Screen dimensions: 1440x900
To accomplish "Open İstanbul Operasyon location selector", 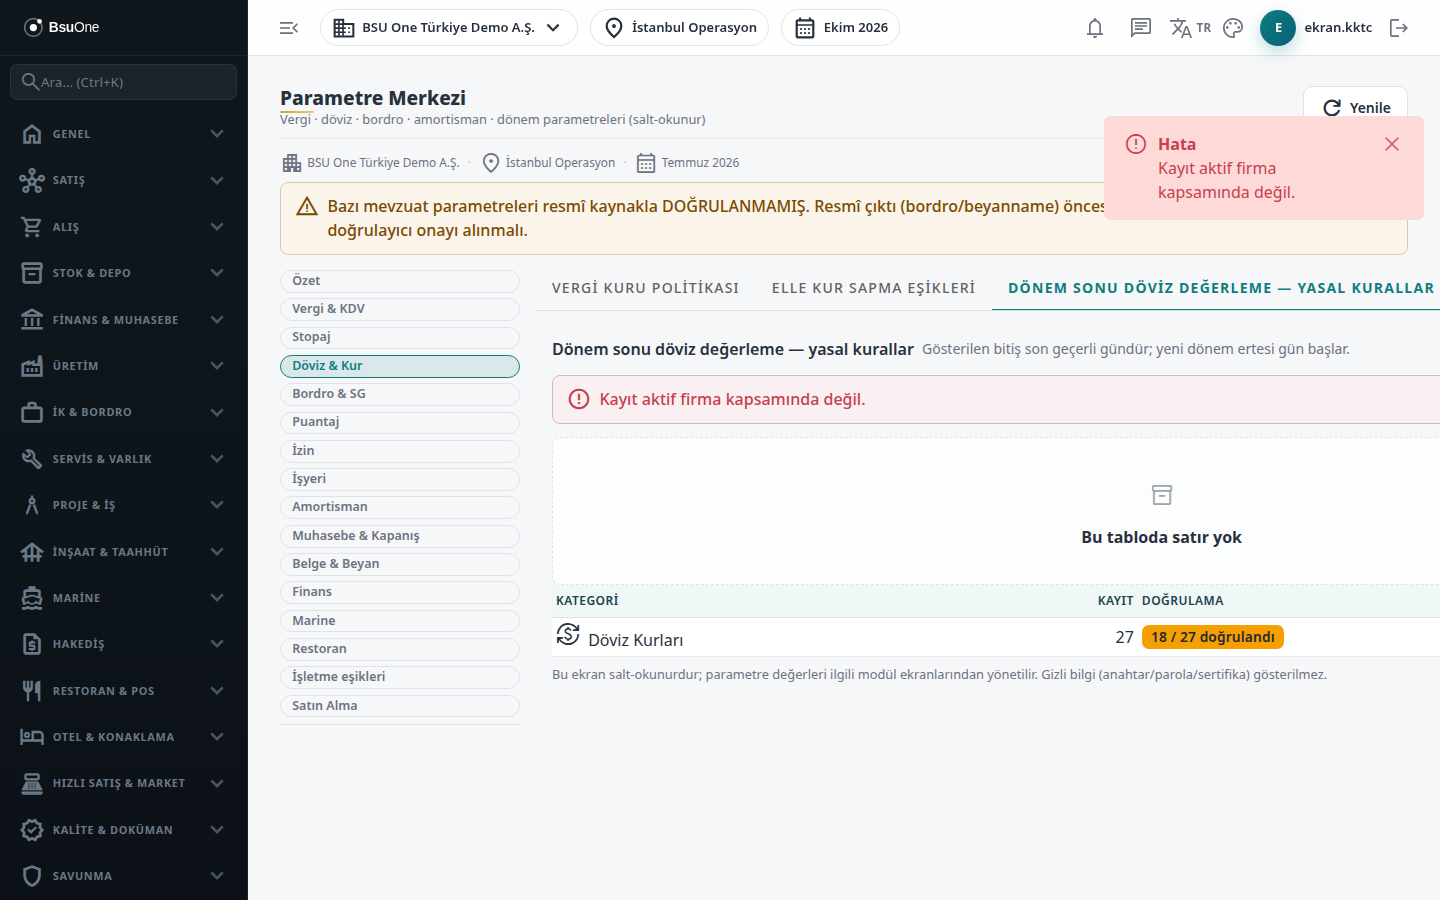I will click(679, 28).
